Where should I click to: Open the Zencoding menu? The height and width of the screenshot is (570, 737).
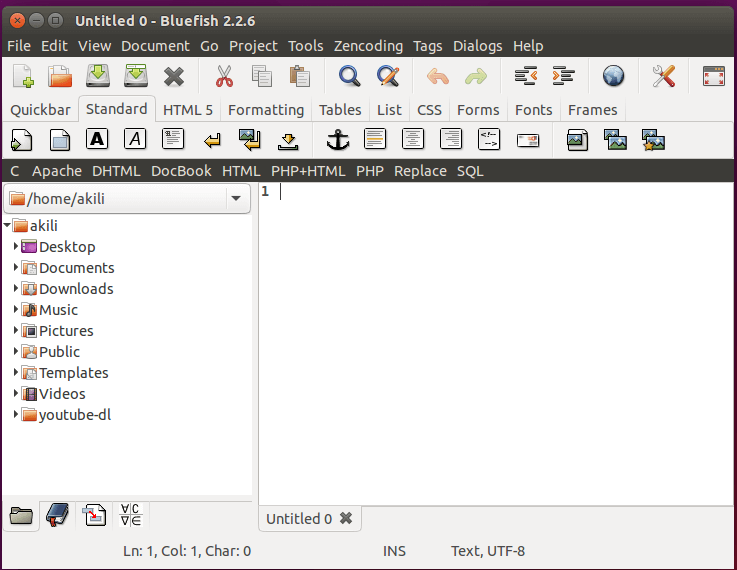[368, 46]
